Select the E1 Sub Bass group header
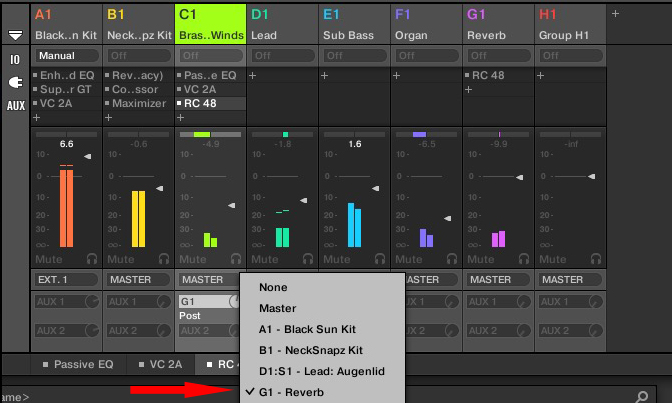This screenshot has height=403, width=672. 354,24
